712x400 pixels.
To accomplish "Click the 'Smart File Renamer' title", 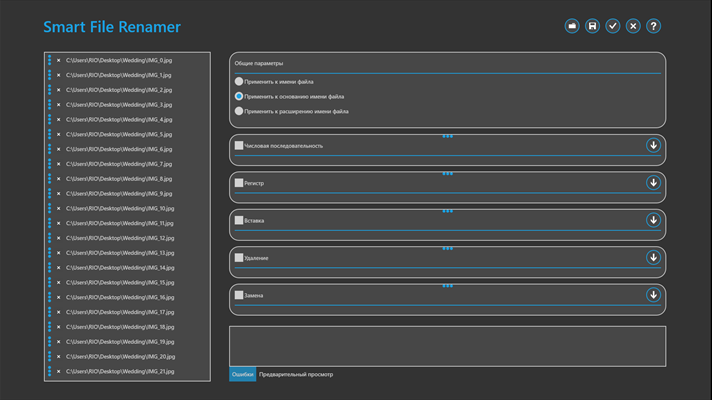I will click(x=112, y=27).
